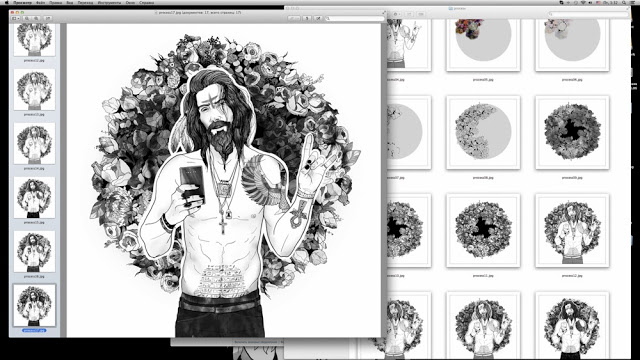Open the input language flag menu
Screen dimensions: 640x360
tap(598, 2)
